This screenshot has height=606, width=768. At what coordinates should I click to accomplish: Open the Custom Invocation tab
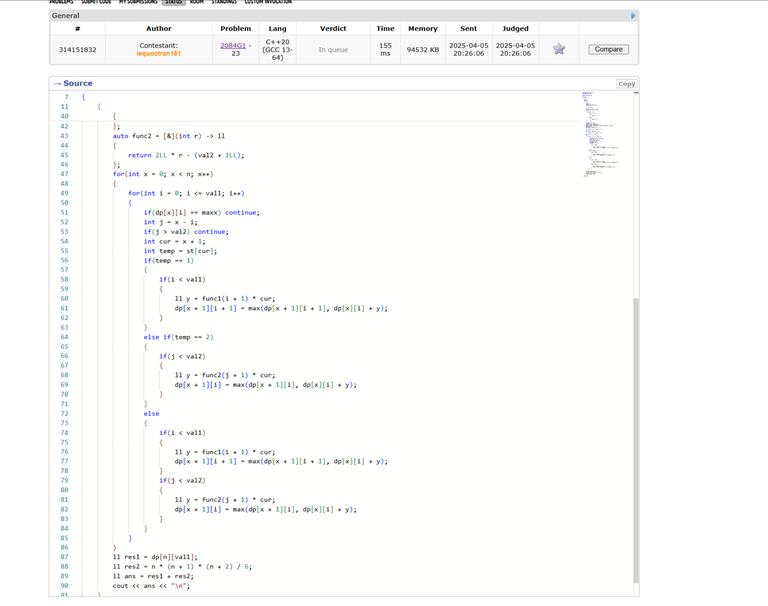click(268, 2)
